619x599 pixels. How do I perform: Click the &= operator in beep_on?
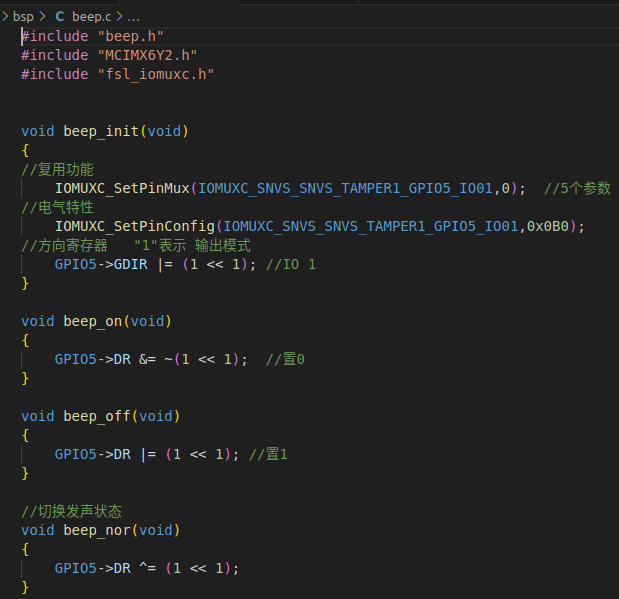click(x=148, y=359)
